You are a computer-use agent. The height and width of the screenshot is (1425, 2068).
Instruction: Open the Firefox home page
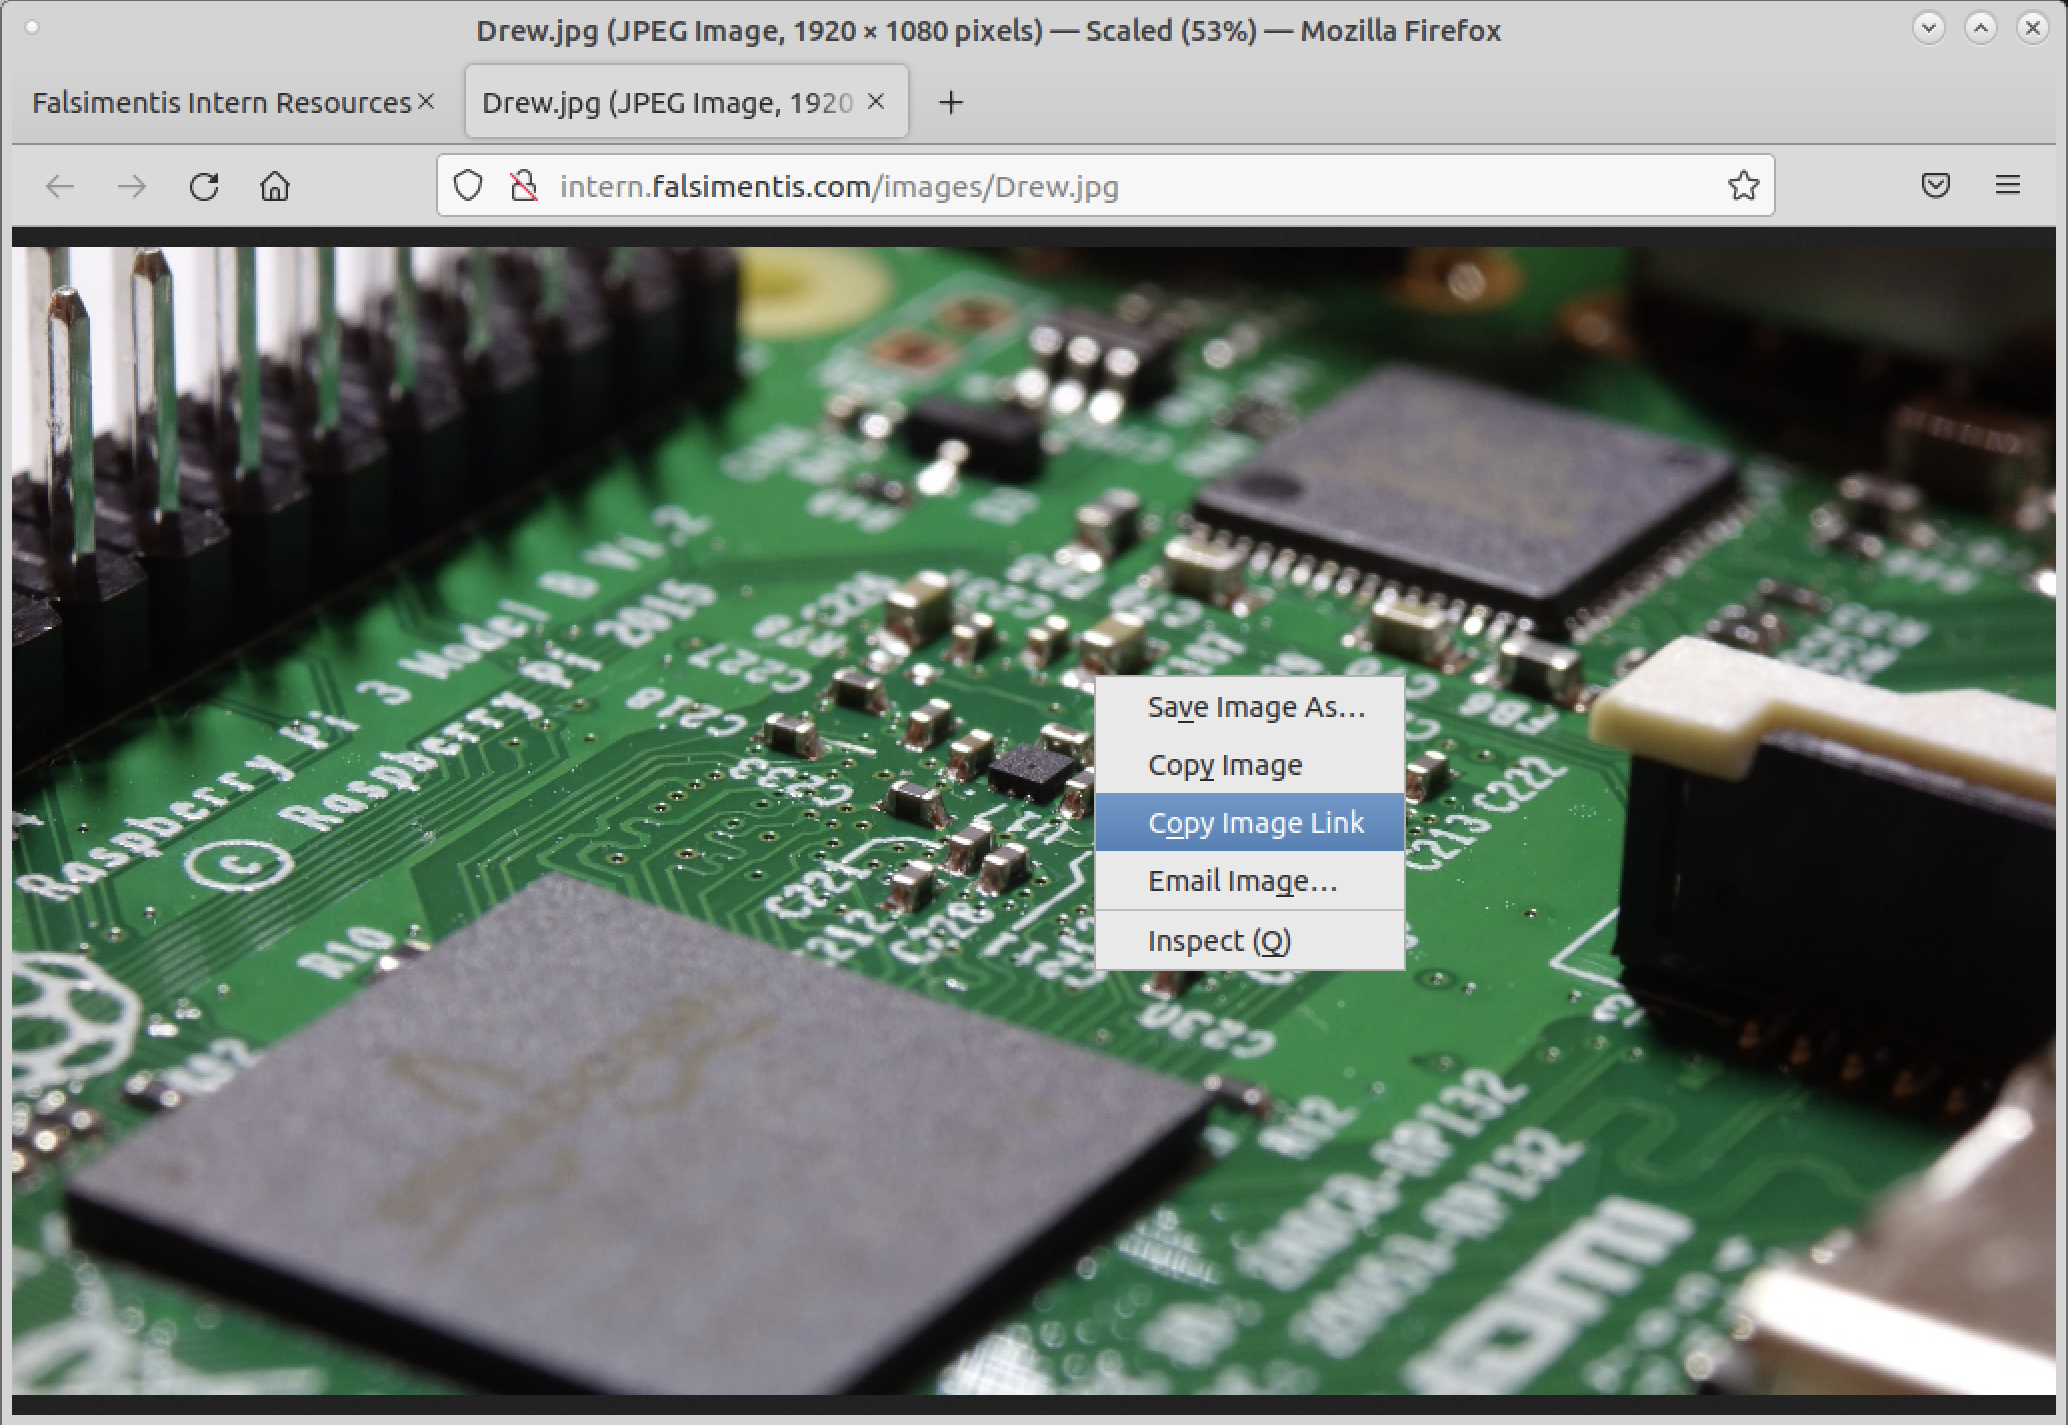tap(275, 186)
